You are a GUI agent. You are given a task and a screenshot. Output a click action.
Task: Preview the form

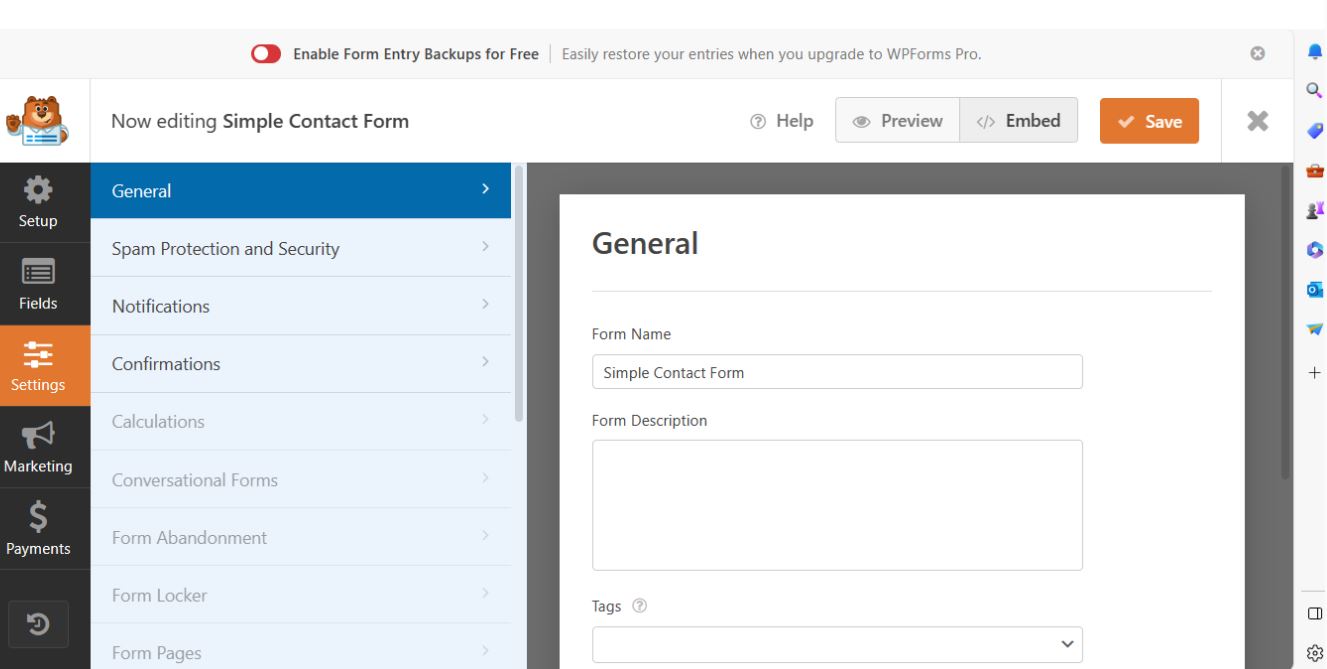tap(895, 120)
